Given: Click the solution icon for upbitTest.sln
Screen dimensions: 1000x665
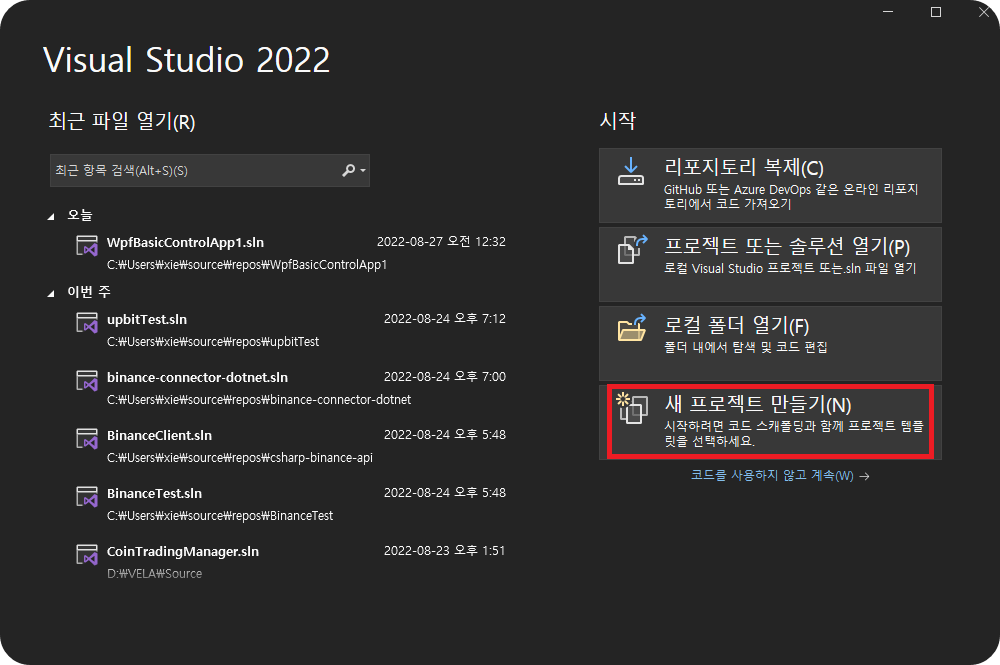Looking at the screenshot, I should click(87, 323).
